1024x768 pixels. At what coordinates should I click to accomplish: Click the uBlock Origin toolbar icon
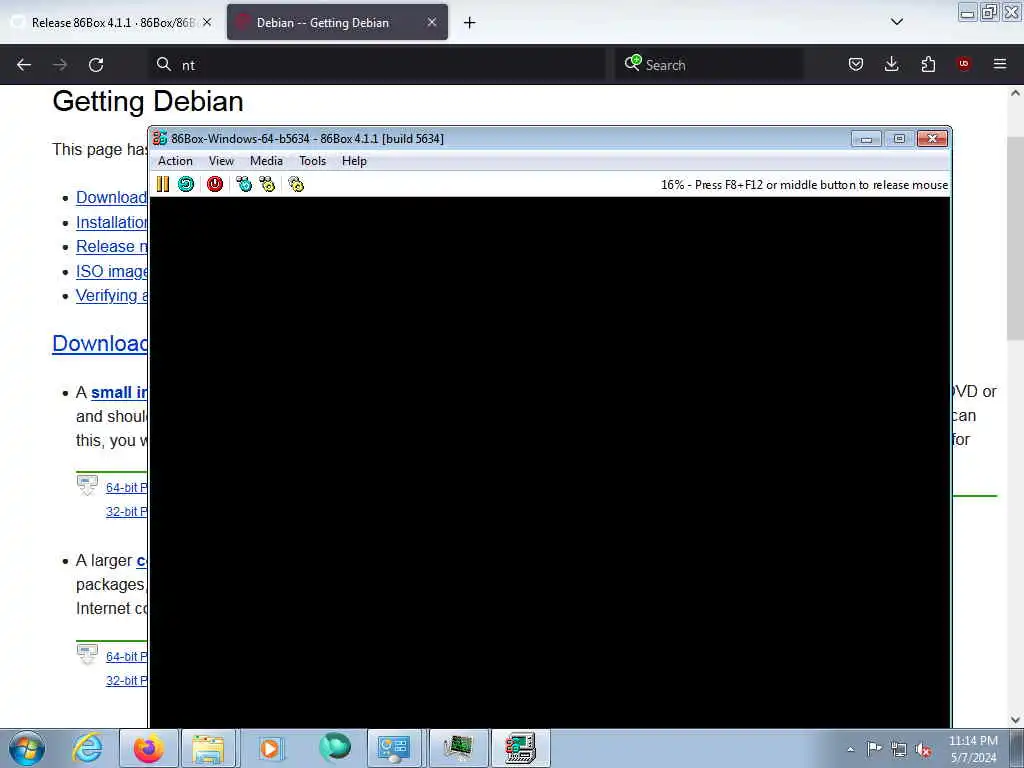(964, 64)
